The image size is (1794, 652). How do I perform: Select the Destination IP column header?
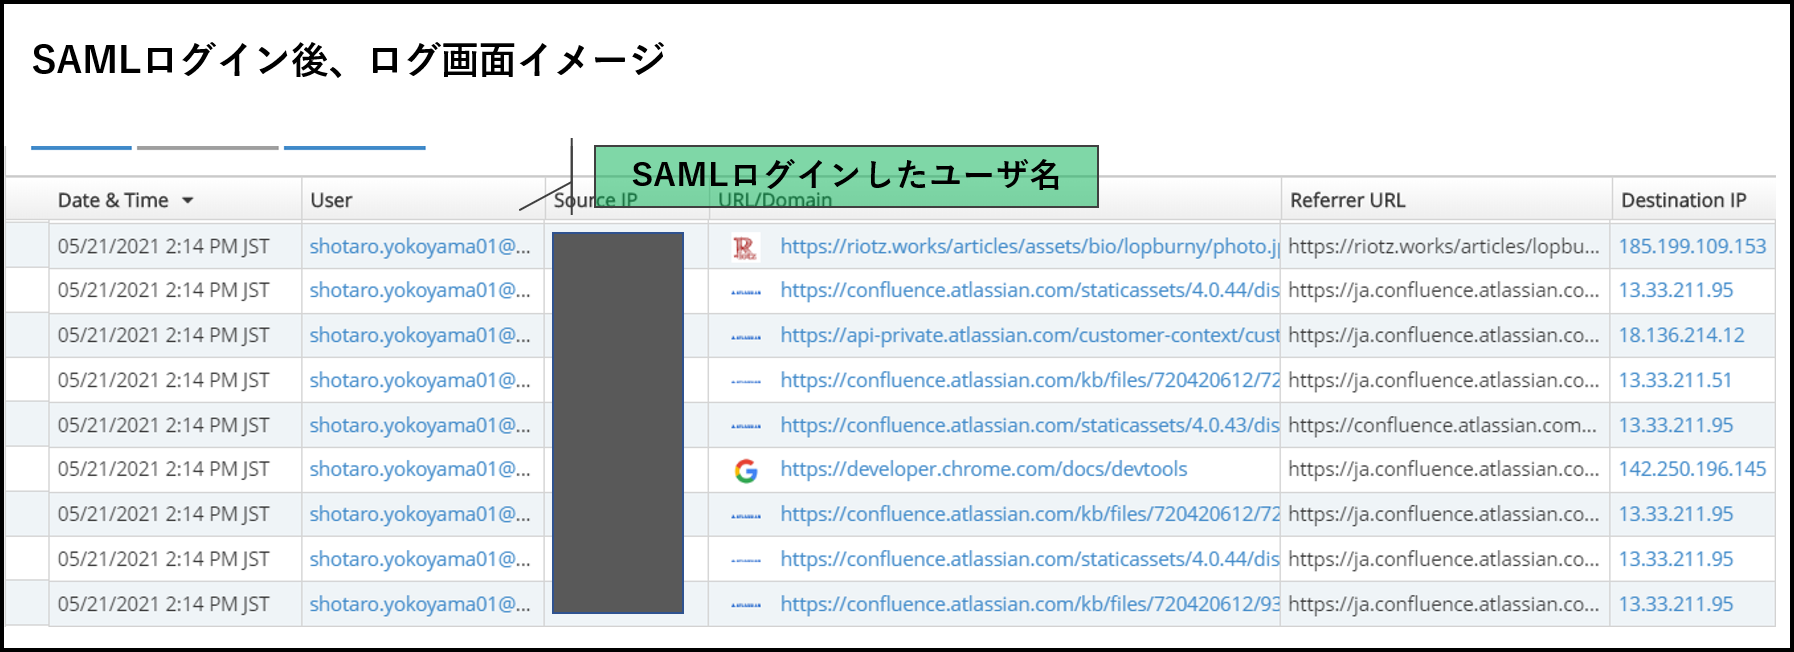point(1683,200)
